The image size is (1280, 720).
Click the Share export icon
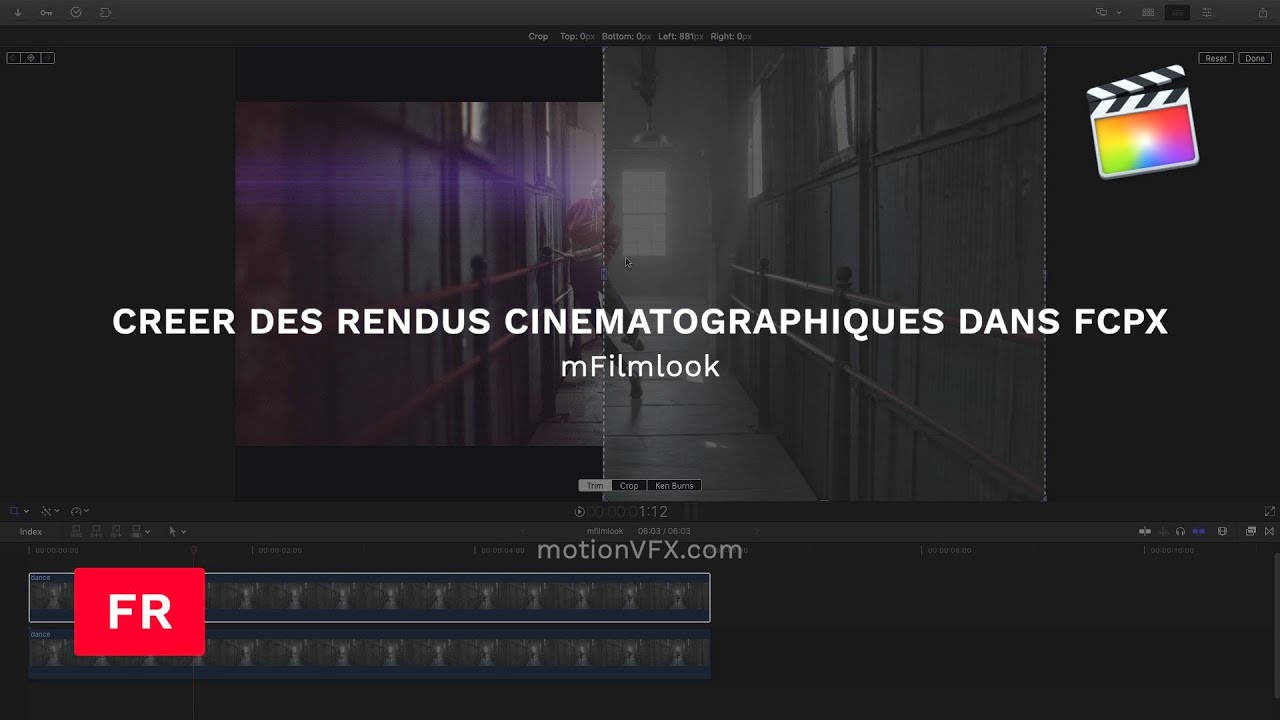(1263, 13)
